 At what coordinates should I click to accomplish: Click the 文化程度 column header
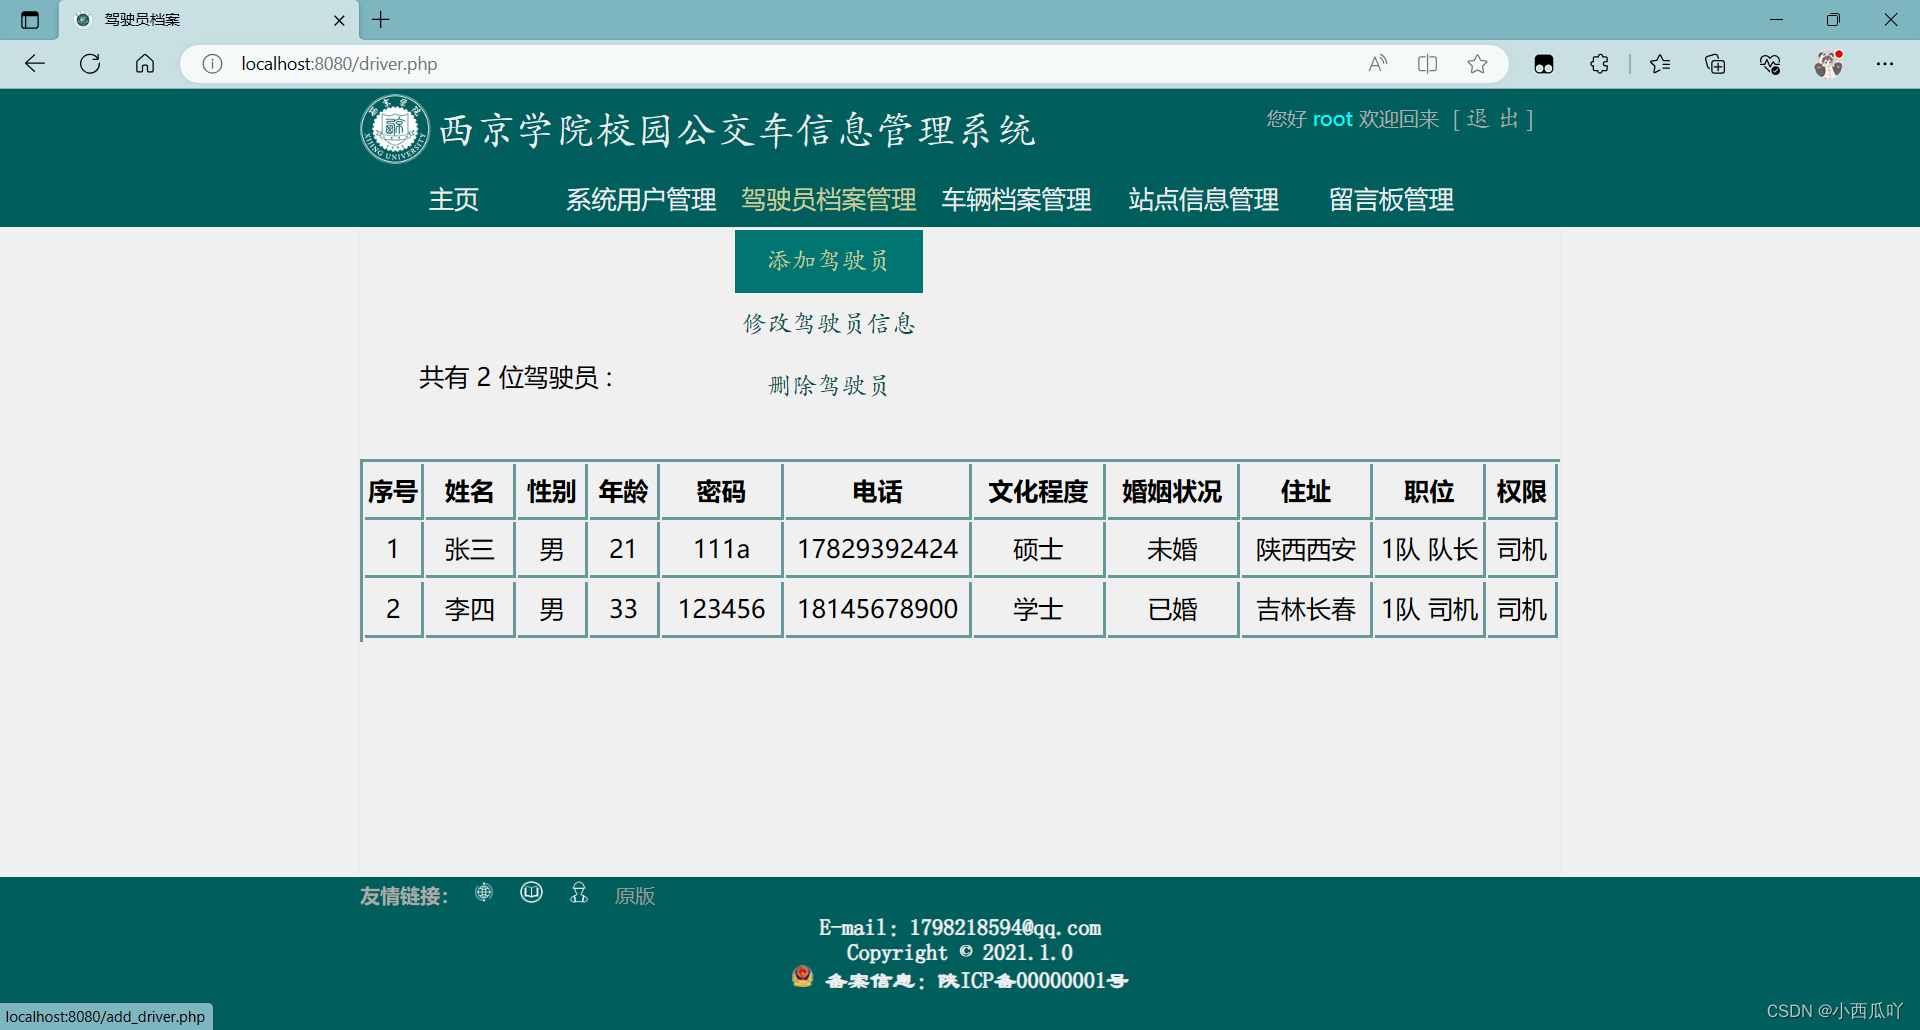click(x=1038, y=491)
